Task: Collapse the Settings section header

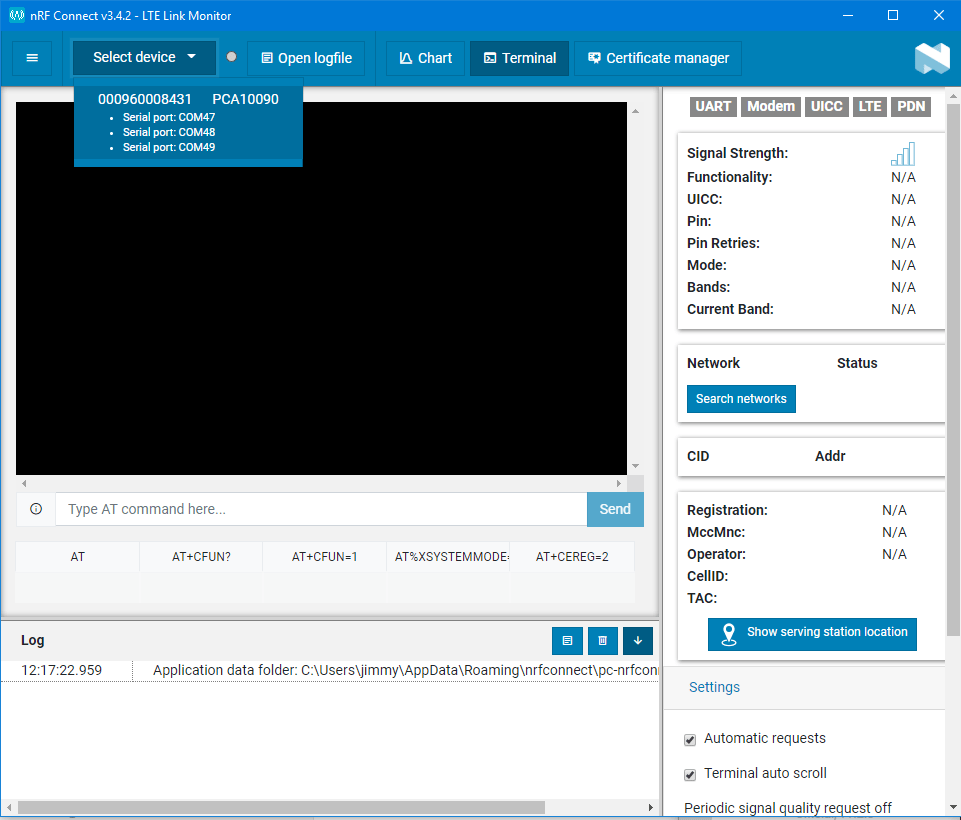Action: pos(714,687)
